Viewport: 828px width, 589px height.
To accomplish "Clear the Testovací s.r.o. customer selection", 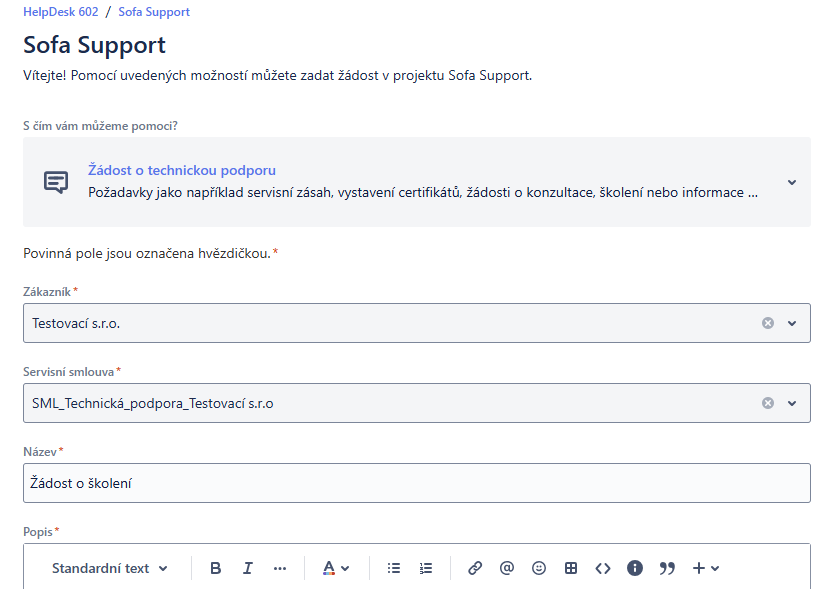I will 768,323.
